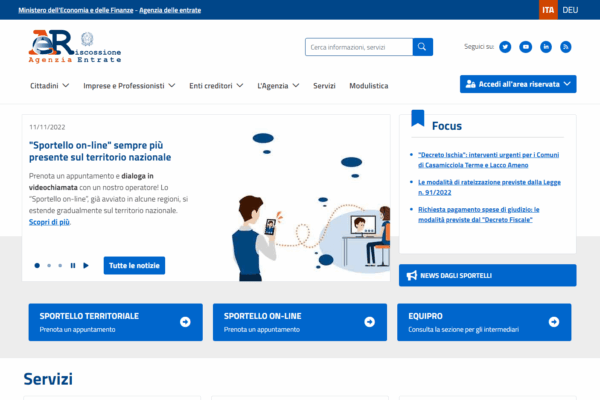Open Accedi all'area riservata dropdown
This screenshot has width=600, height=400.
(x=518, y=85)
